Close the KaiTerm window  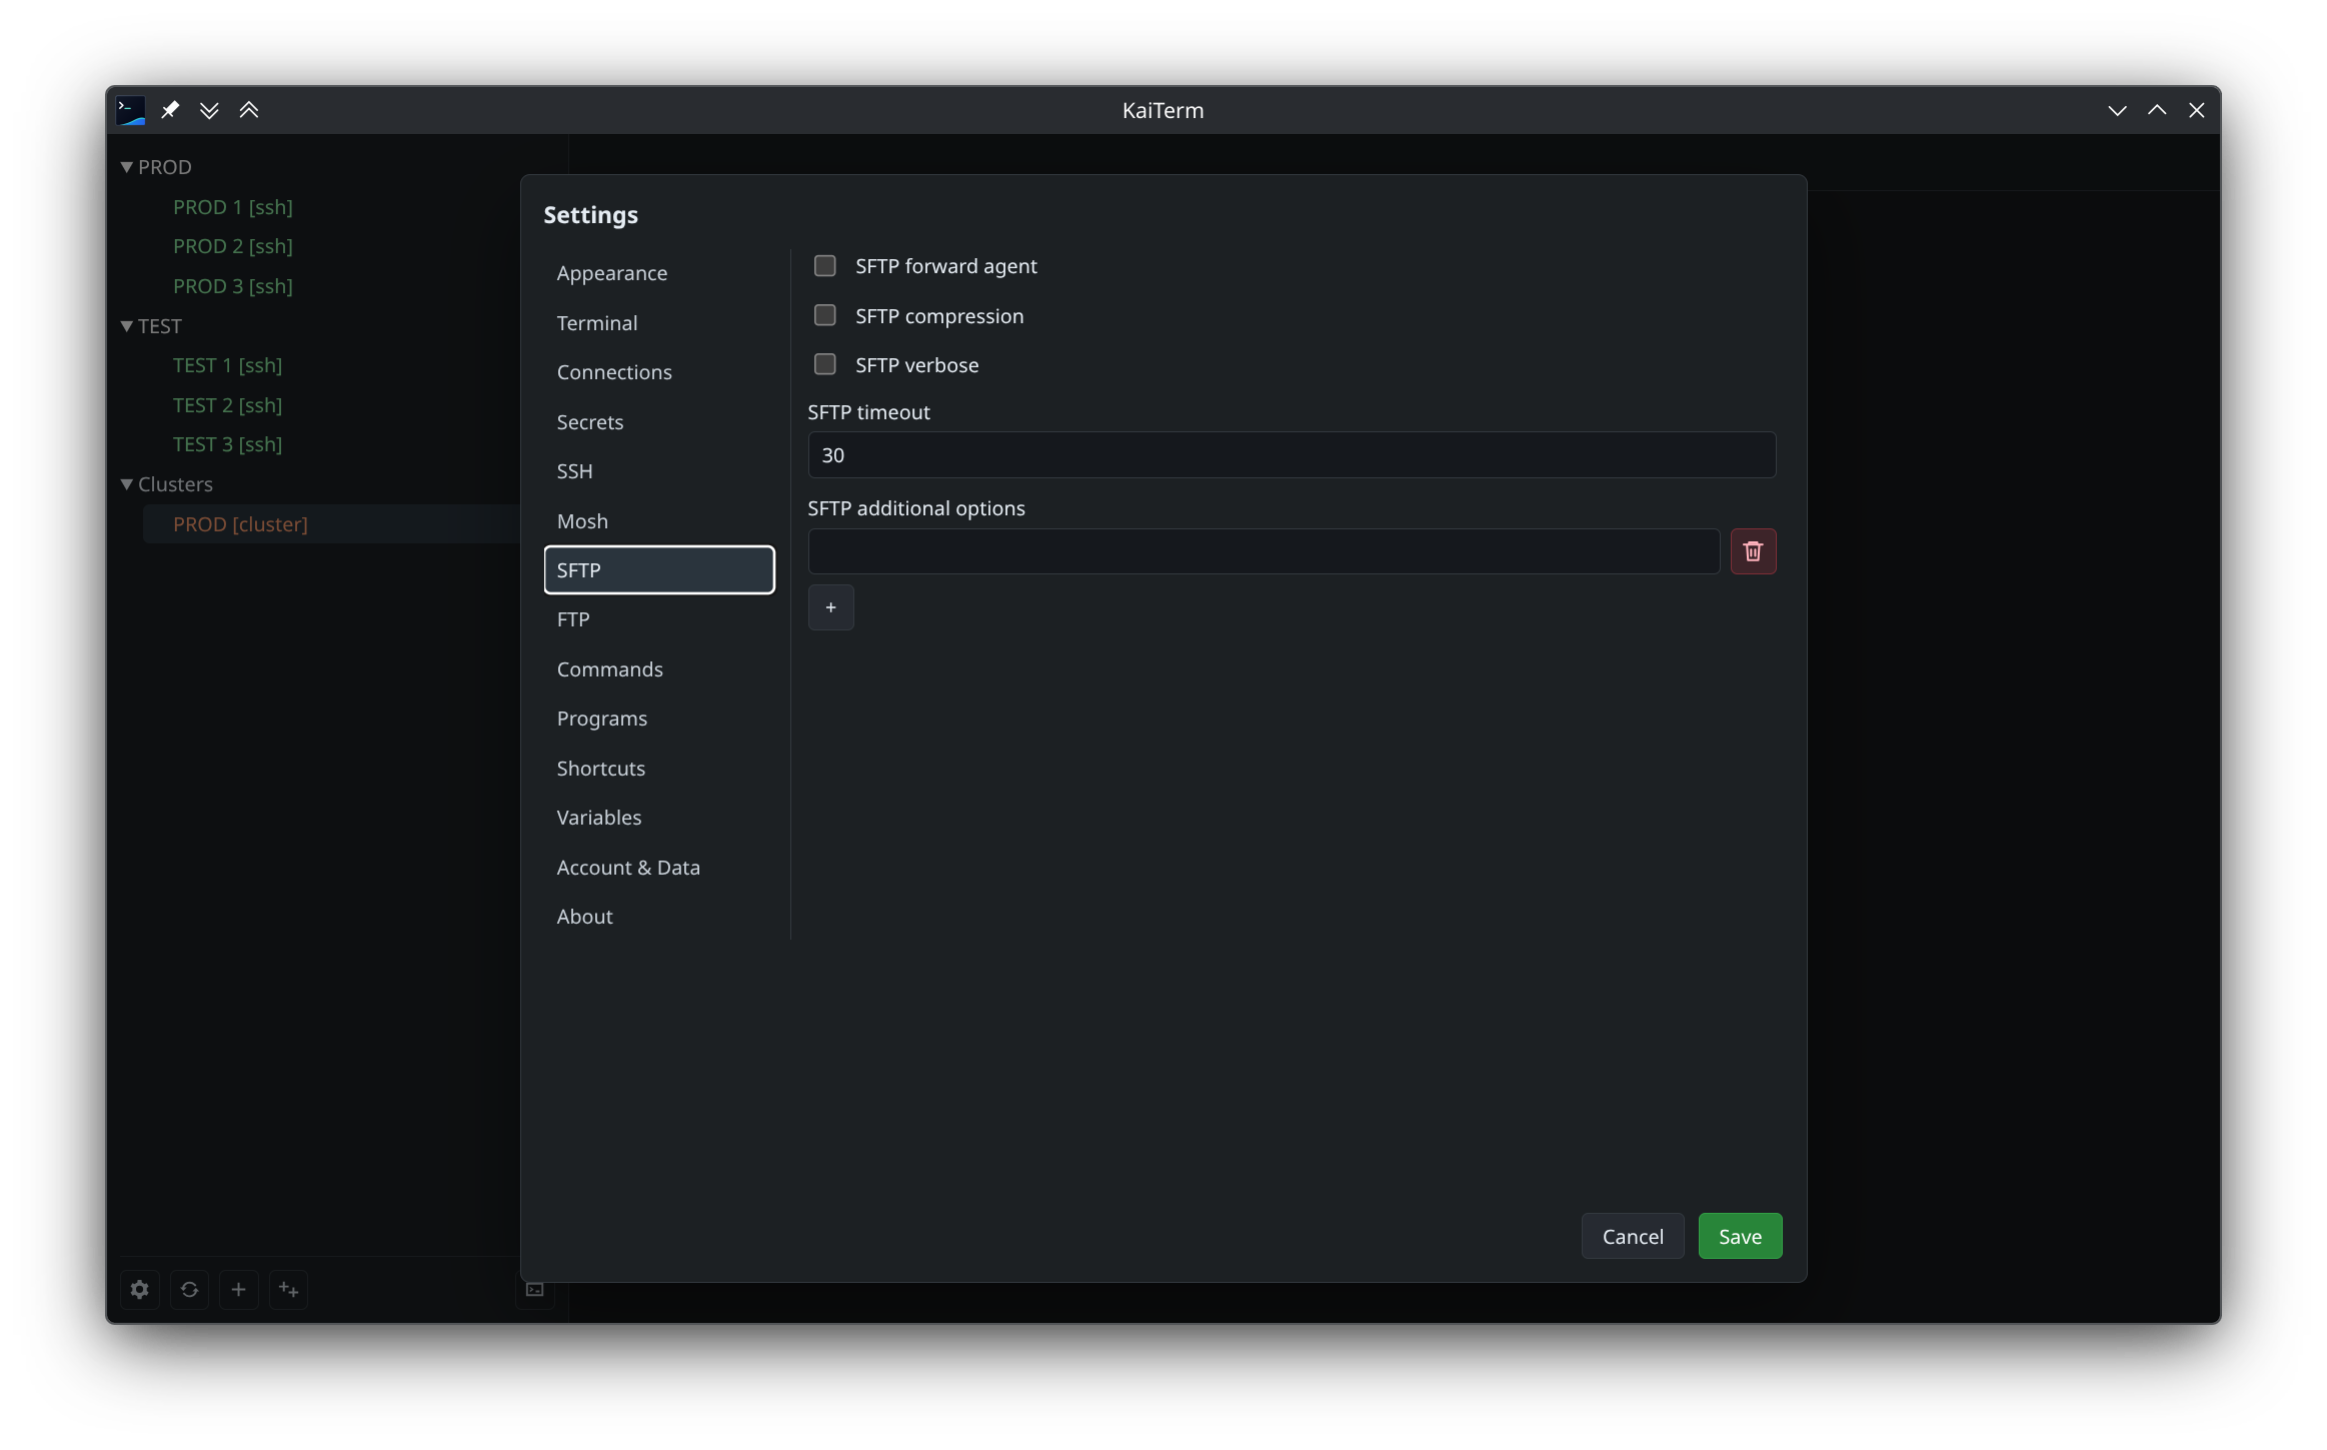(x=2196, y=110)
